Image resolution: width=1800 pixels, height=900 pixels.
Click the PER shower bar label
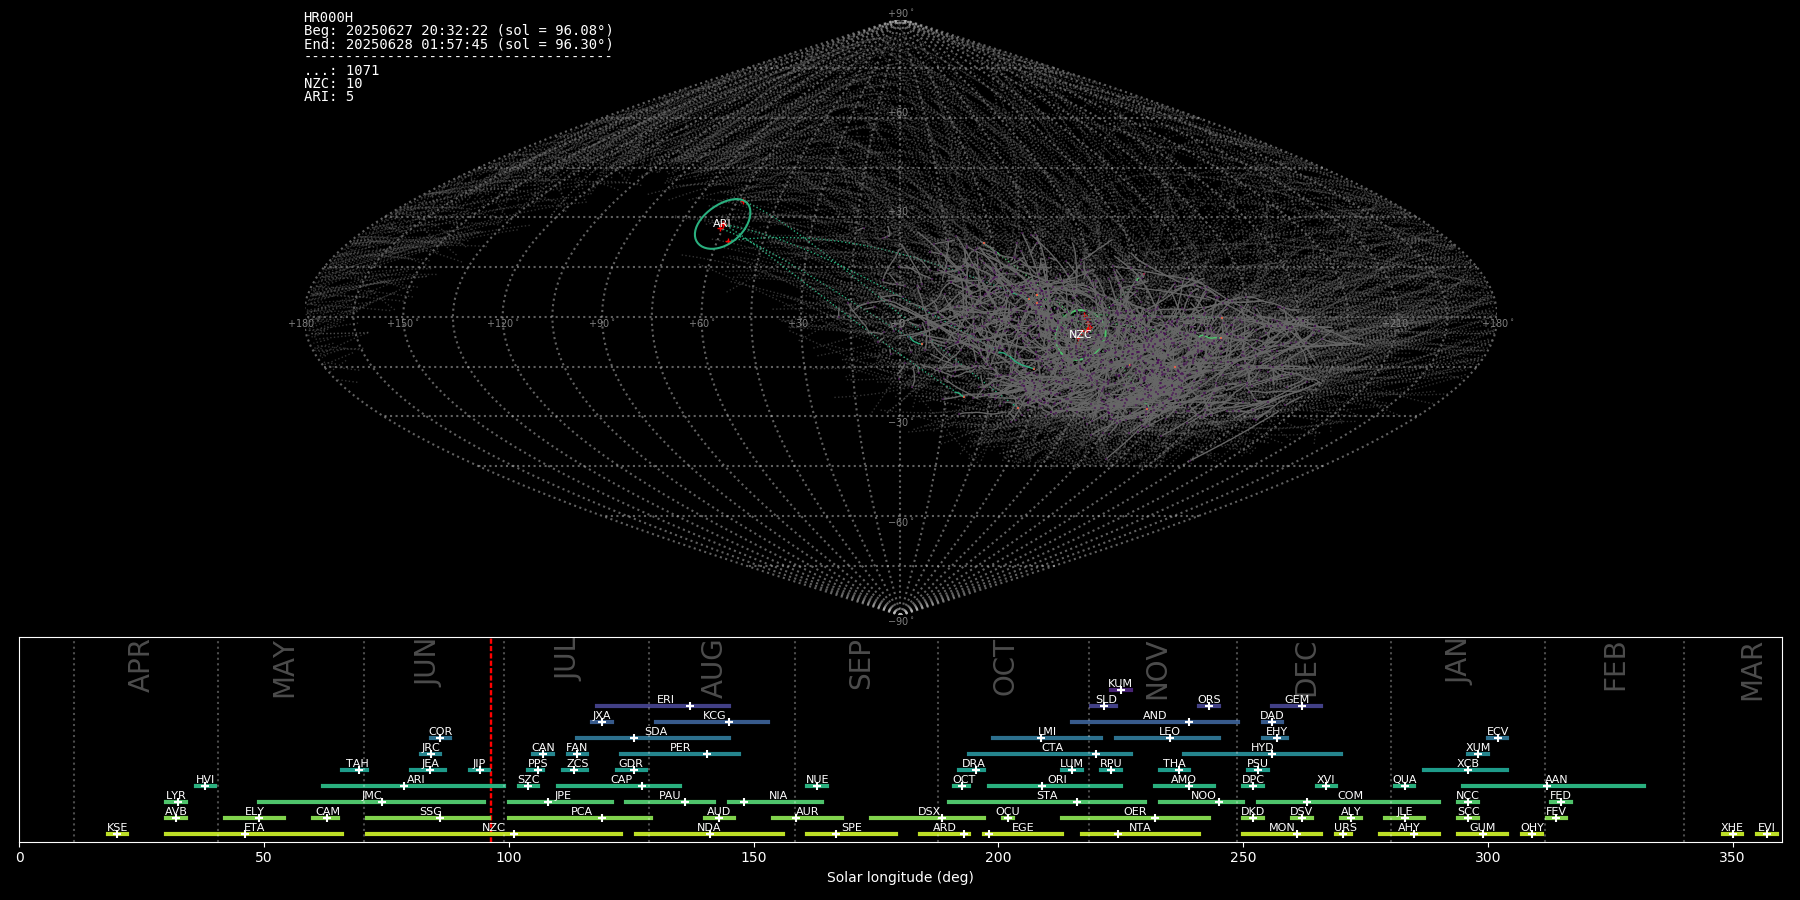point(680,747)
